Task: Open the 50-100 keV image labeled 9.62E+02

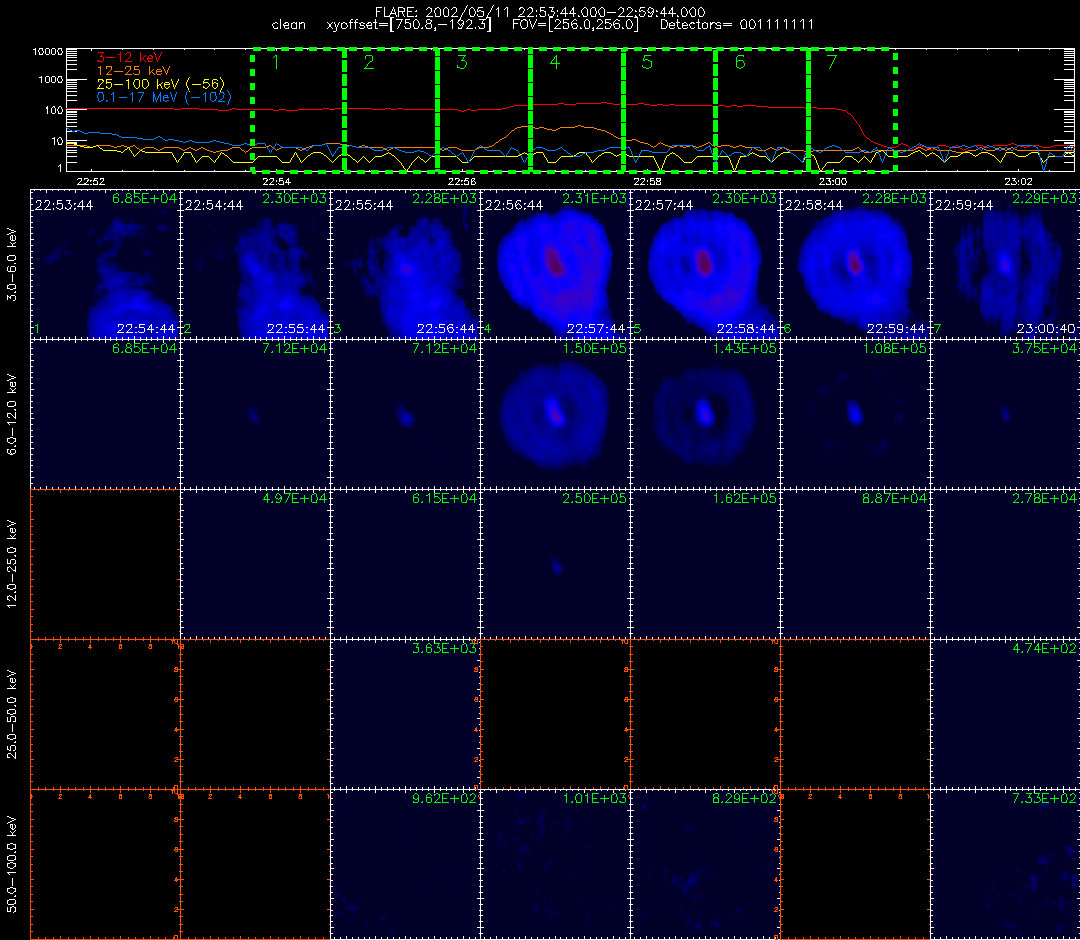Action: click(406, 864)
